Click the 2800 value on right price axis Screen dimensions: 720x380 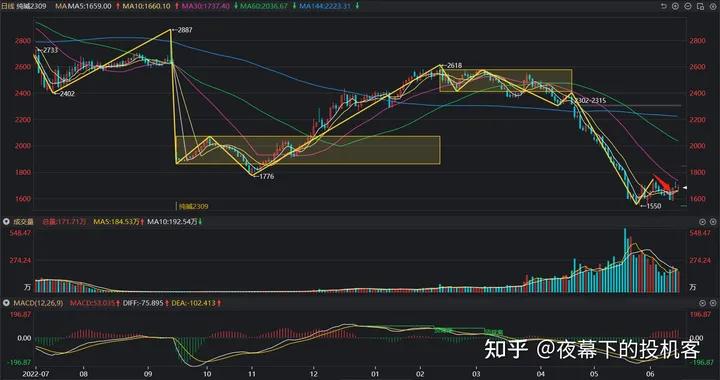[697, 40]
